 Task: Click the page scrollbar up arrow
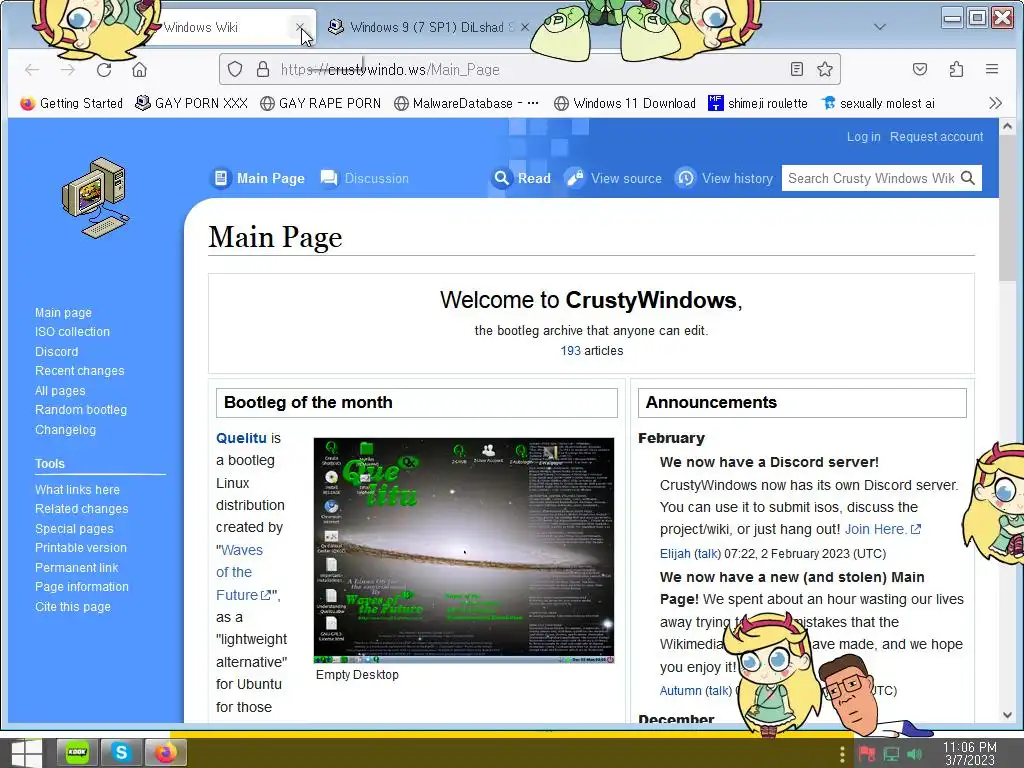(x=1007, y=126)
